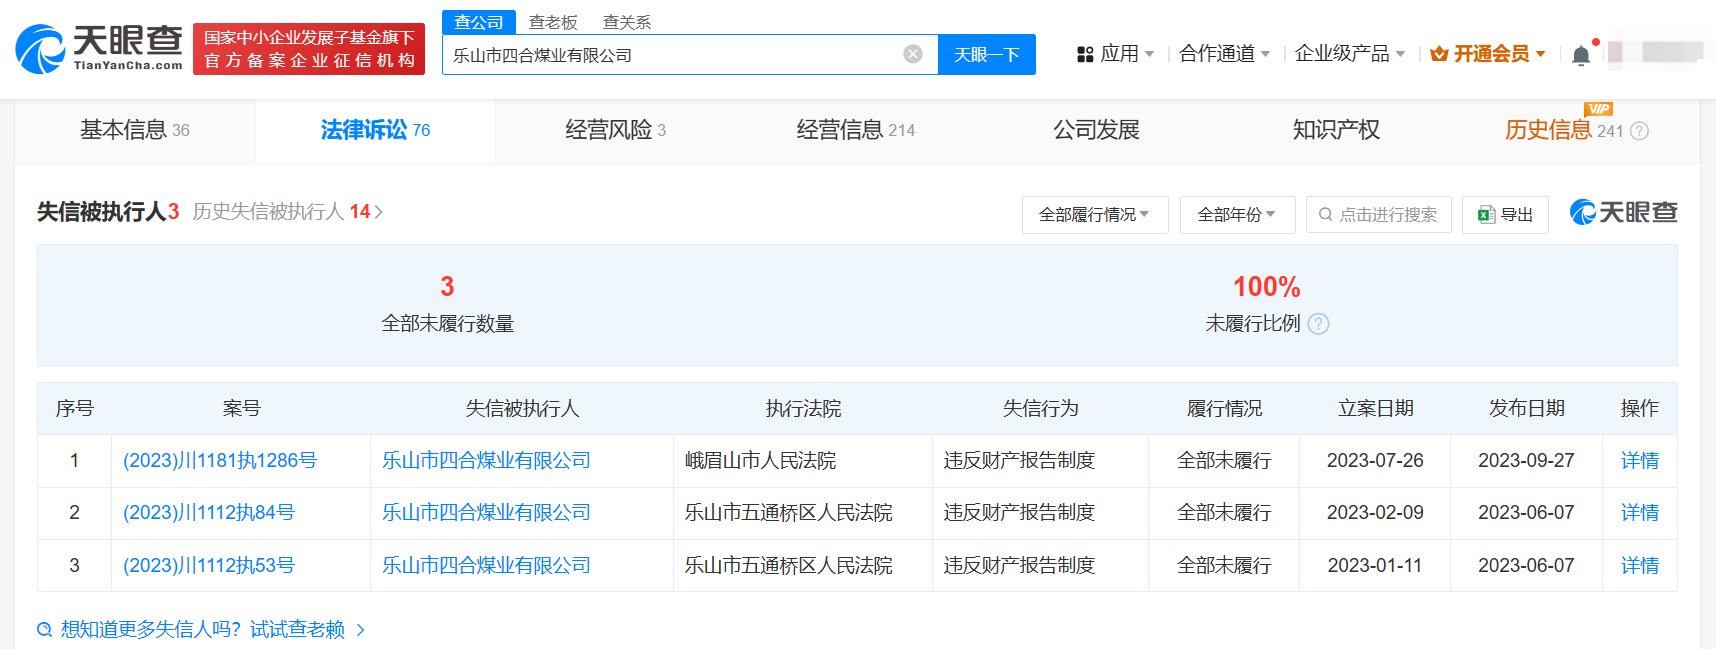The image size is (1716, 649).
Task: Open 历史失信被执行人 14 link
Action: coord(287,212)
